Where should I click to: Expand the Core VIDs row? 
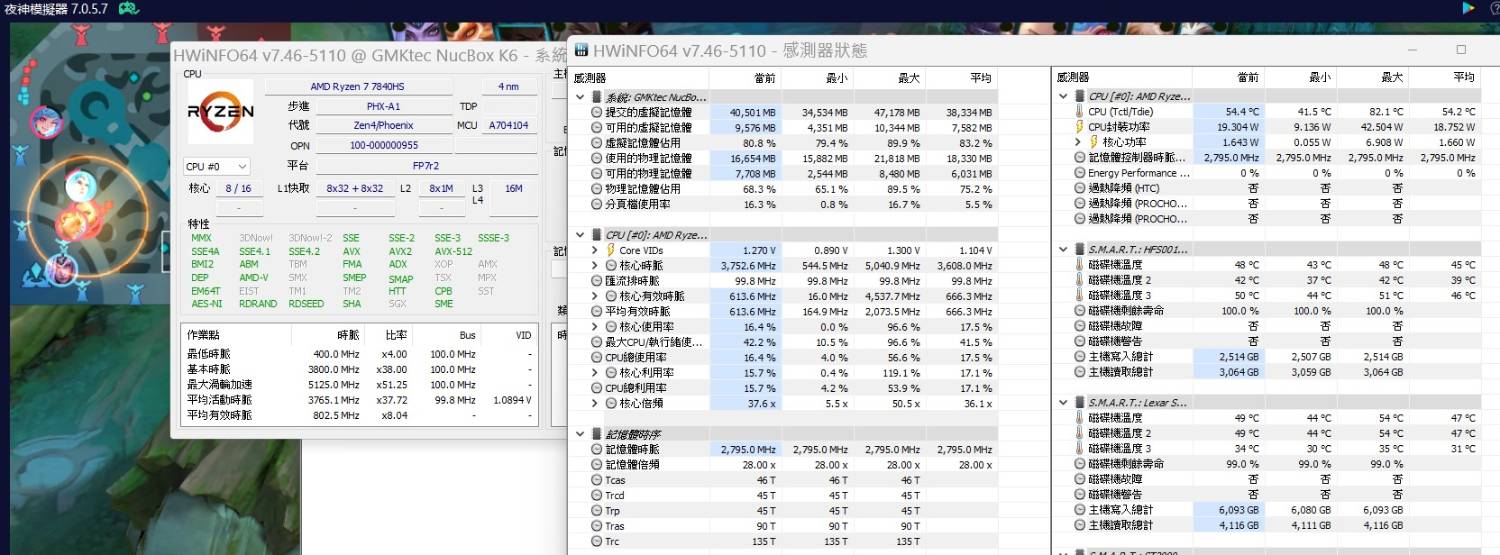596,250
